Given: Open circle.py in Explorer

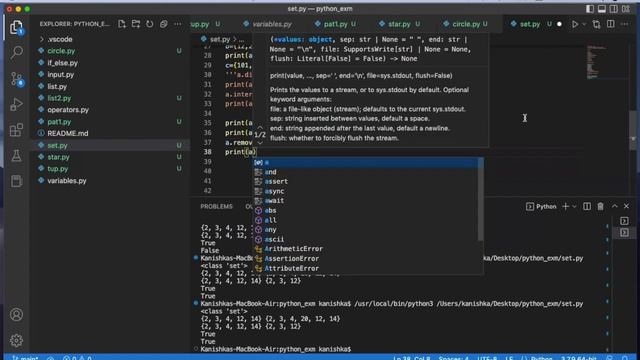Looking at the screenshot, I should click(110, 51).
